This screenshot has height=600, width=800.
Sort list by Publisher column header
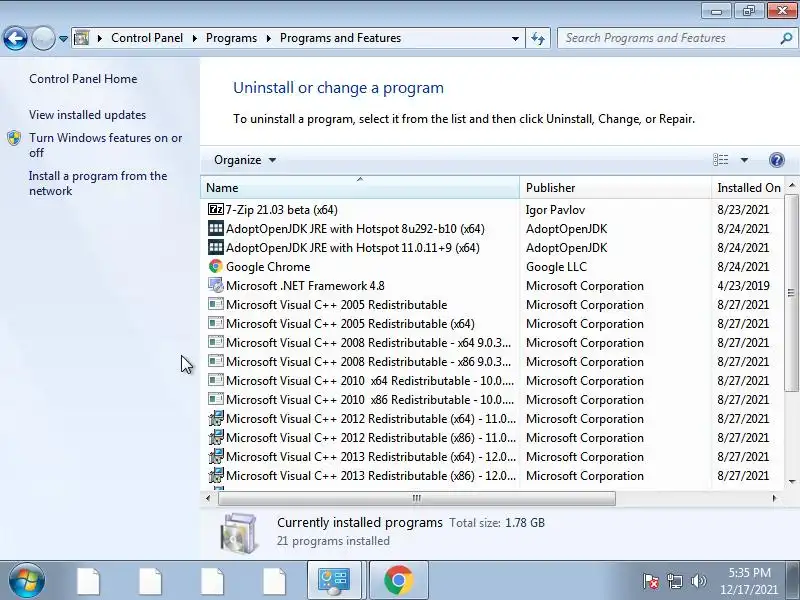(615, 188)
